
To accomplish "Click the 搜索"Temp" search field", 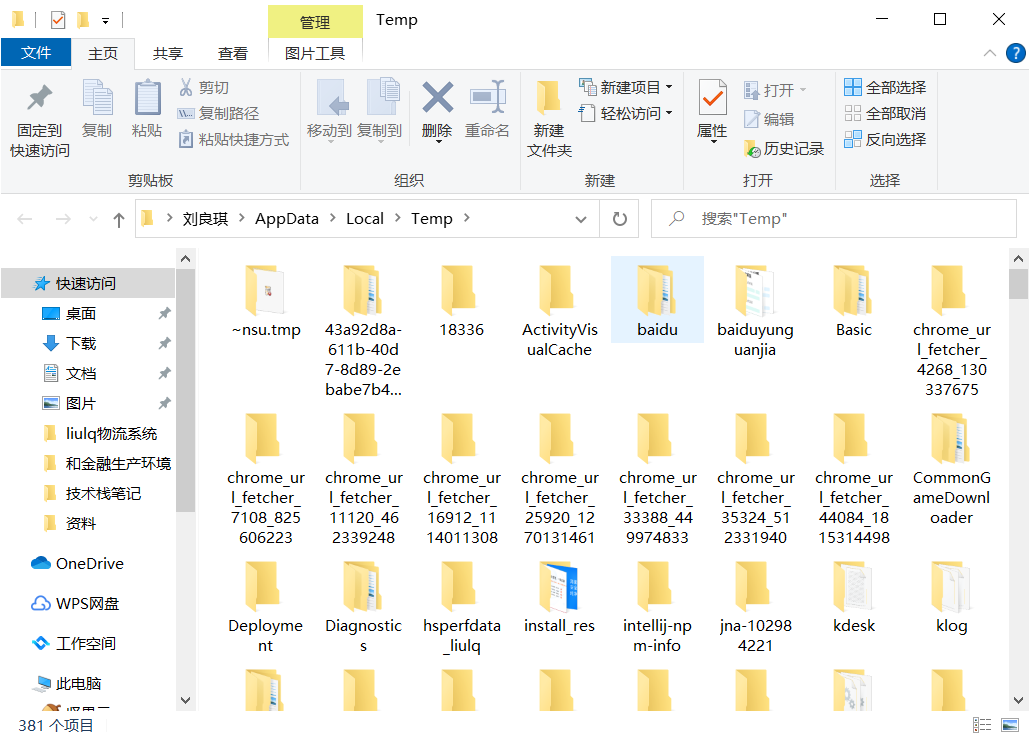I will tap(834, 219).
